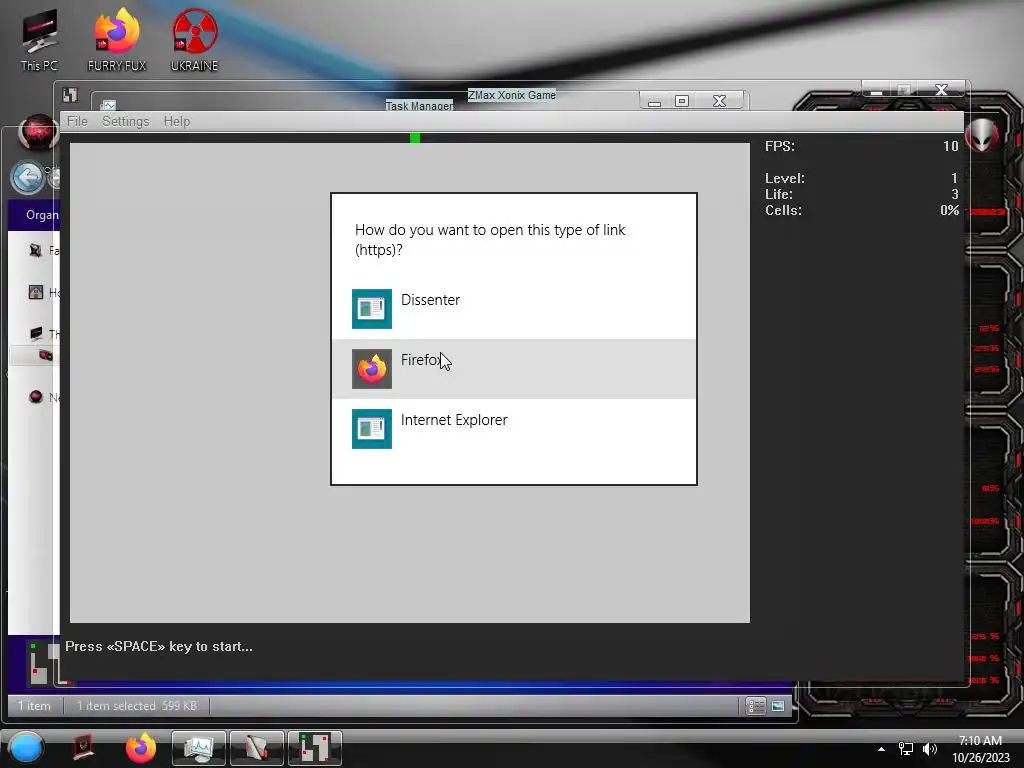This screenshot has width=1024, height=768.
Task: Click the Xonix file thumbnail in explorer
Action: 41,664
